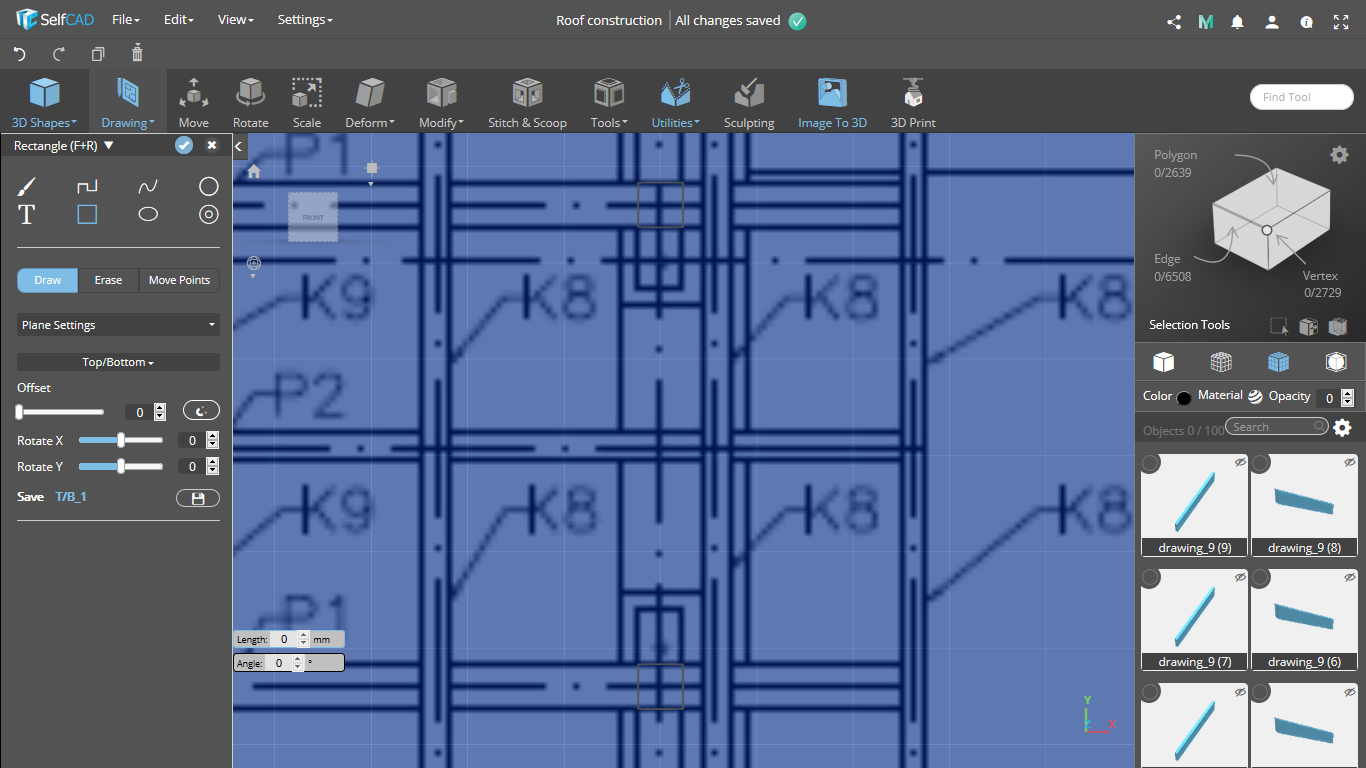Select the Rotate tool
The image size is (1366, 768).
[250, 103]
